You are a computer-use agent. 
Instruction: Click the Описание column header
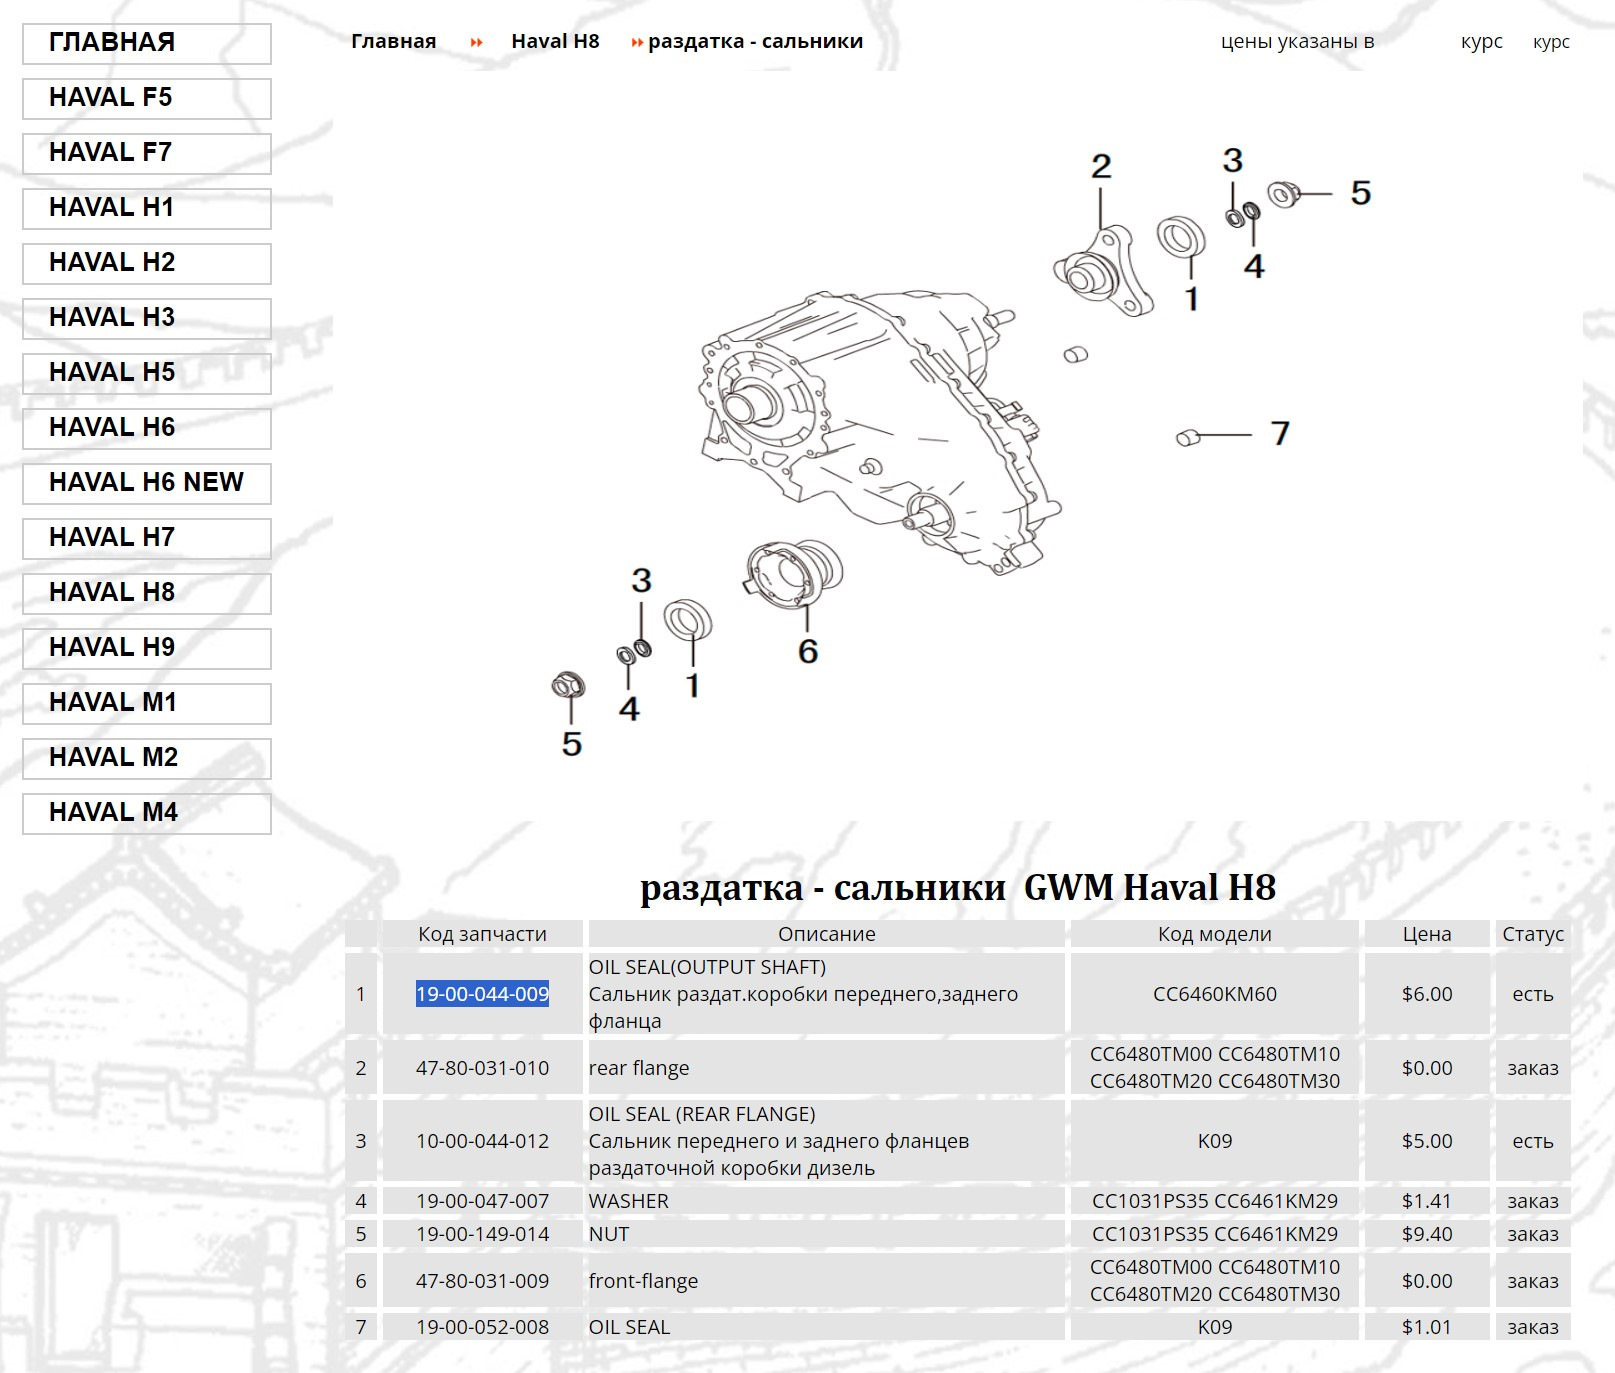(x=826, y=934)
